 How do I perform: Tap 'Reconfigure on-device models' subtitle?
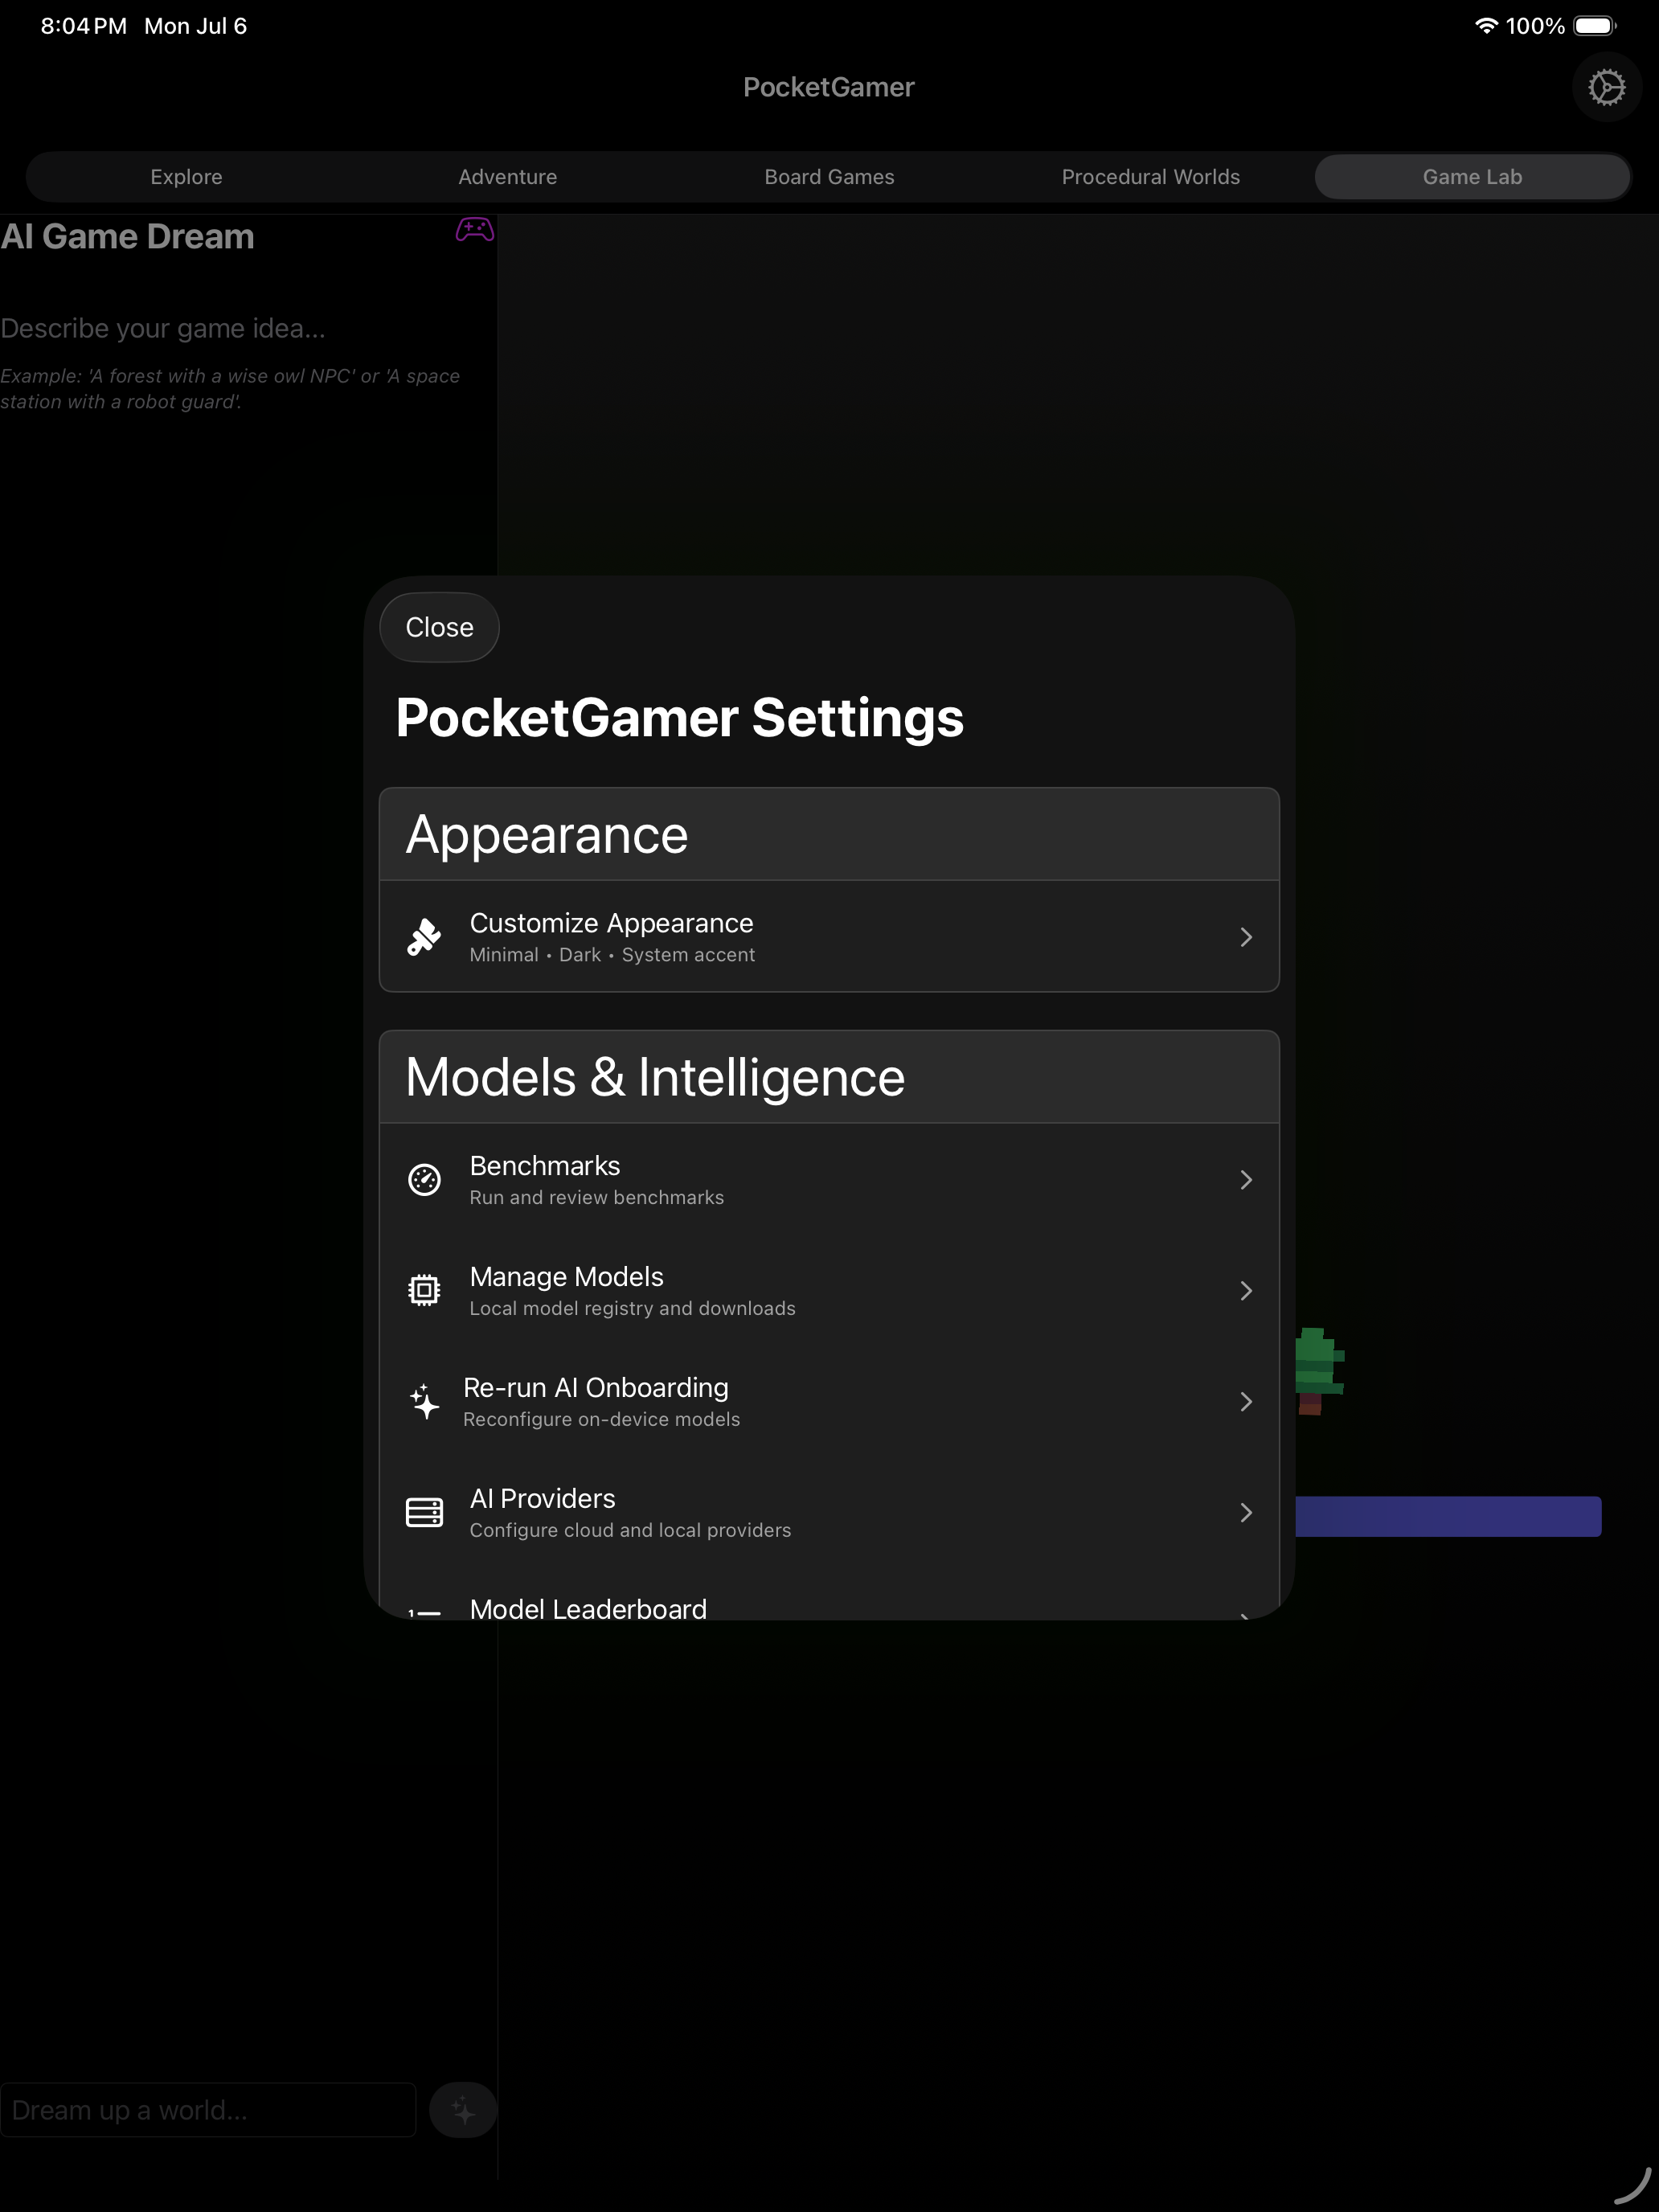(x=602, y=1420)
